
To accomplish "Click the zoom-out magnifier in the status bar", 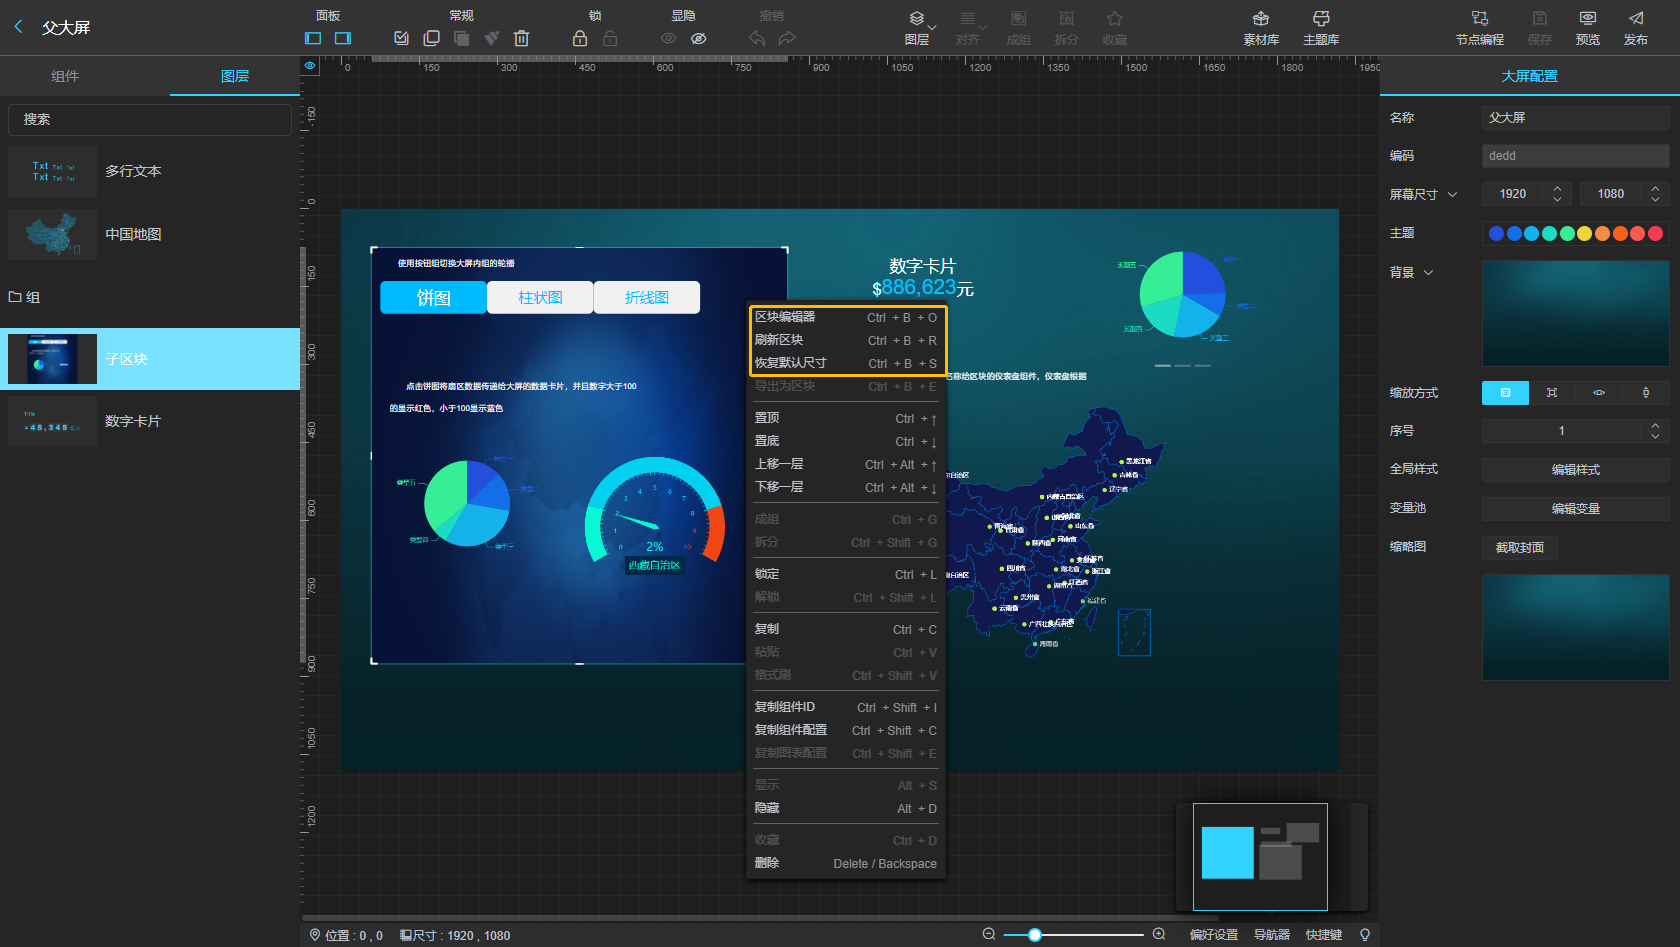I will pos(989,934).
